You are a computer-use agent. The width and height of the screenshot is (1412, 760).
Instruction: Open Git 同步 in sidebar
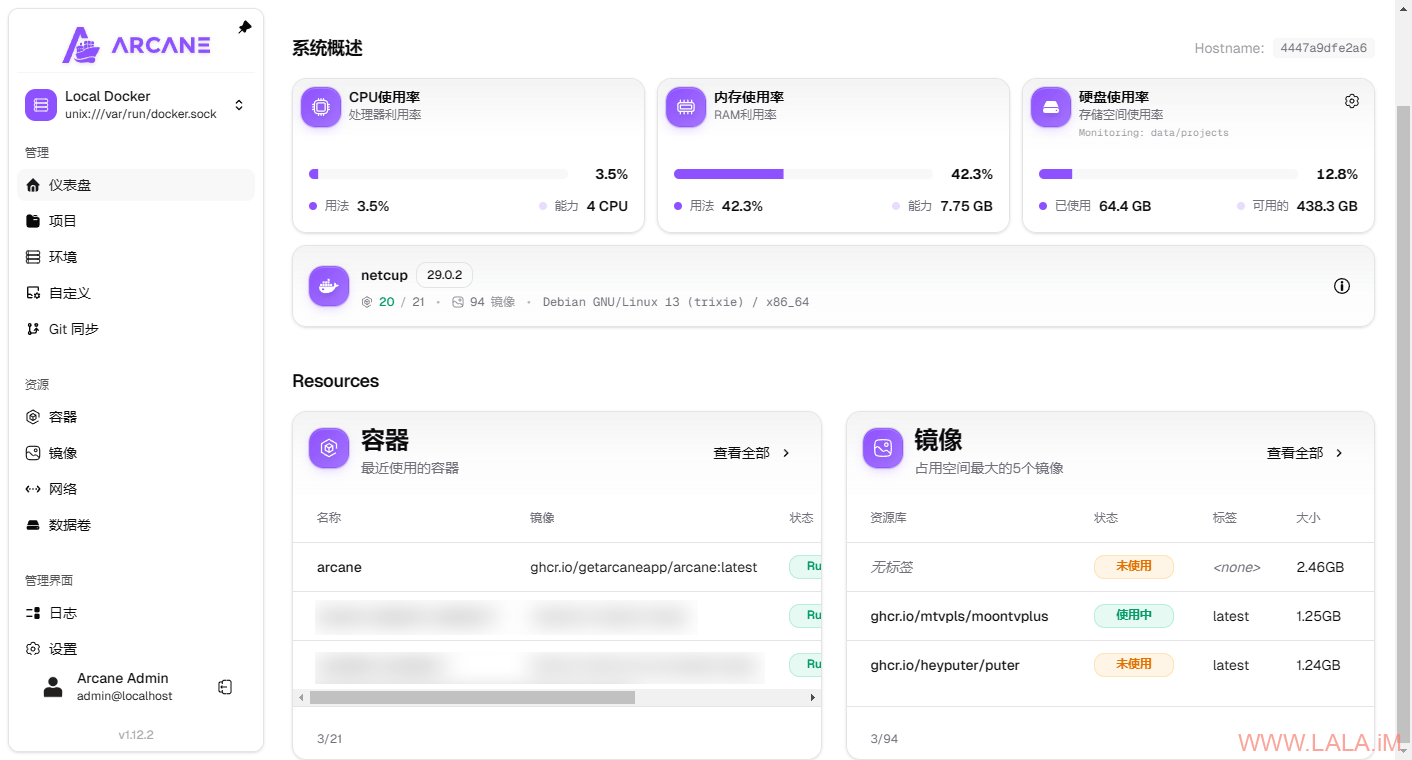[x=73, y=329]
